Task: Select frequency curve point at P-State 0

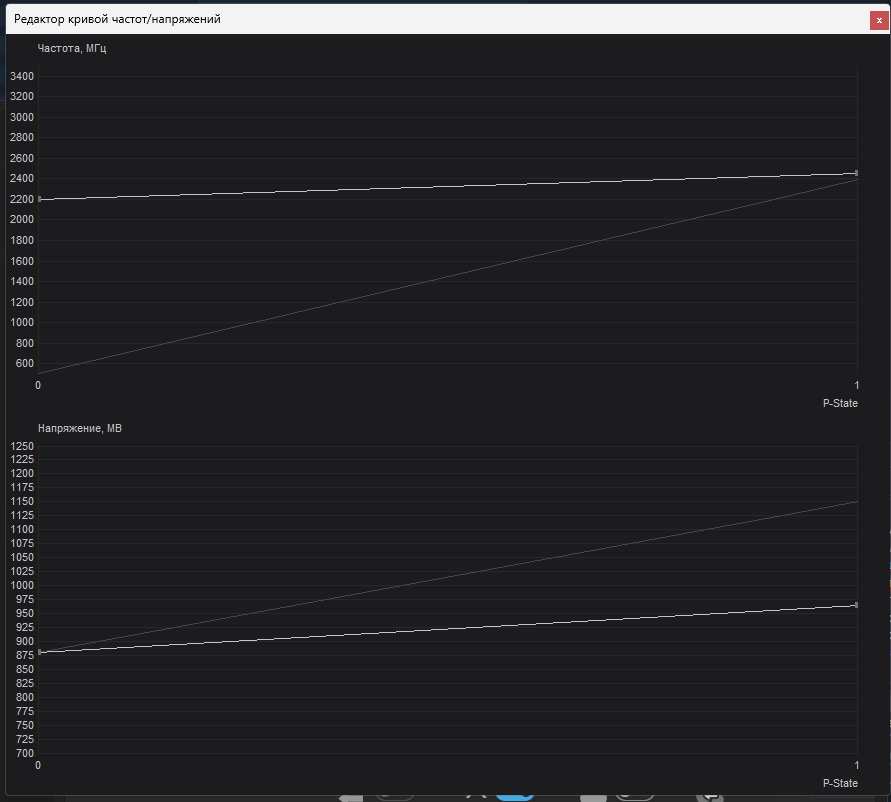Action: click(x=39, y=199)
